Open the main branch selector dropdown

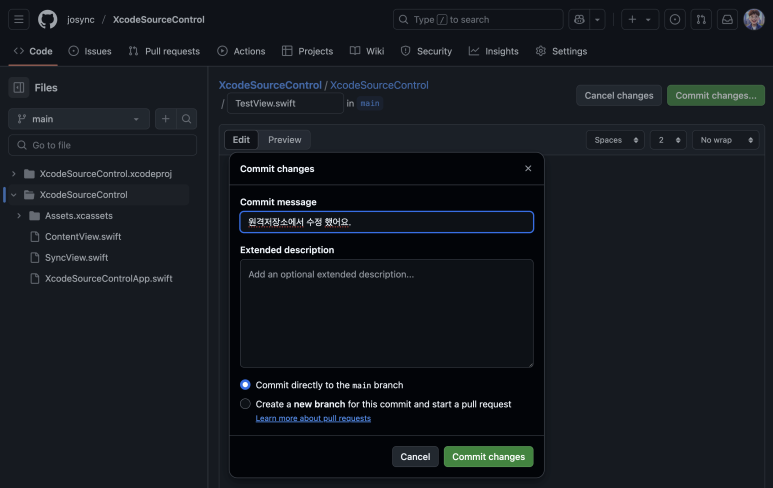click(79, 119)
